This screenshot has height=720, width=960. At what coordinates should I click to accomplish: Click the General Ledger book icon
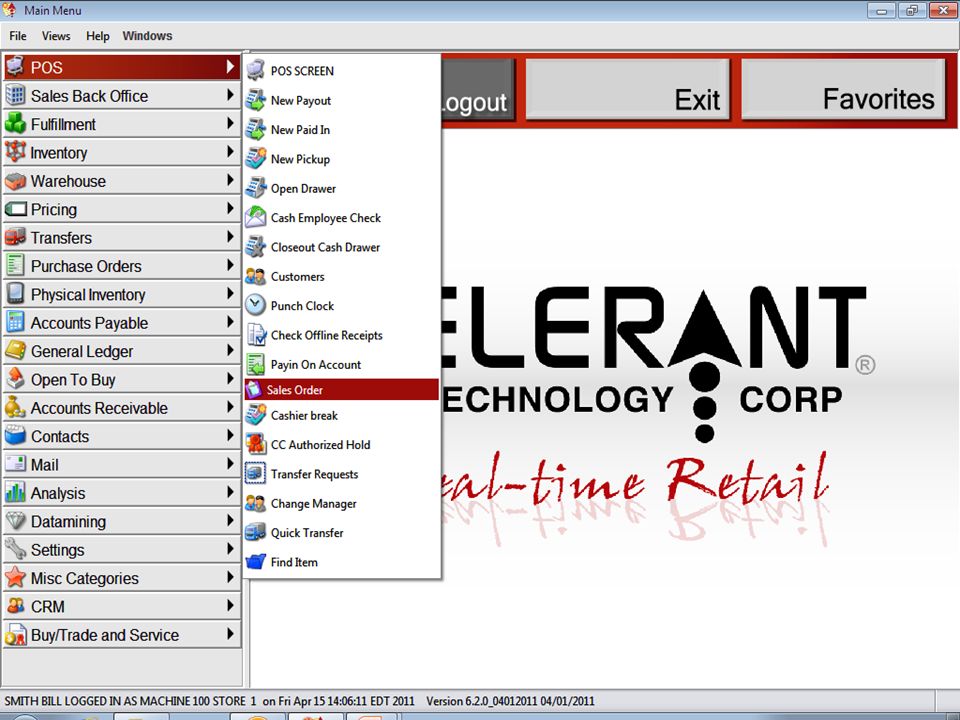point(15,351)
